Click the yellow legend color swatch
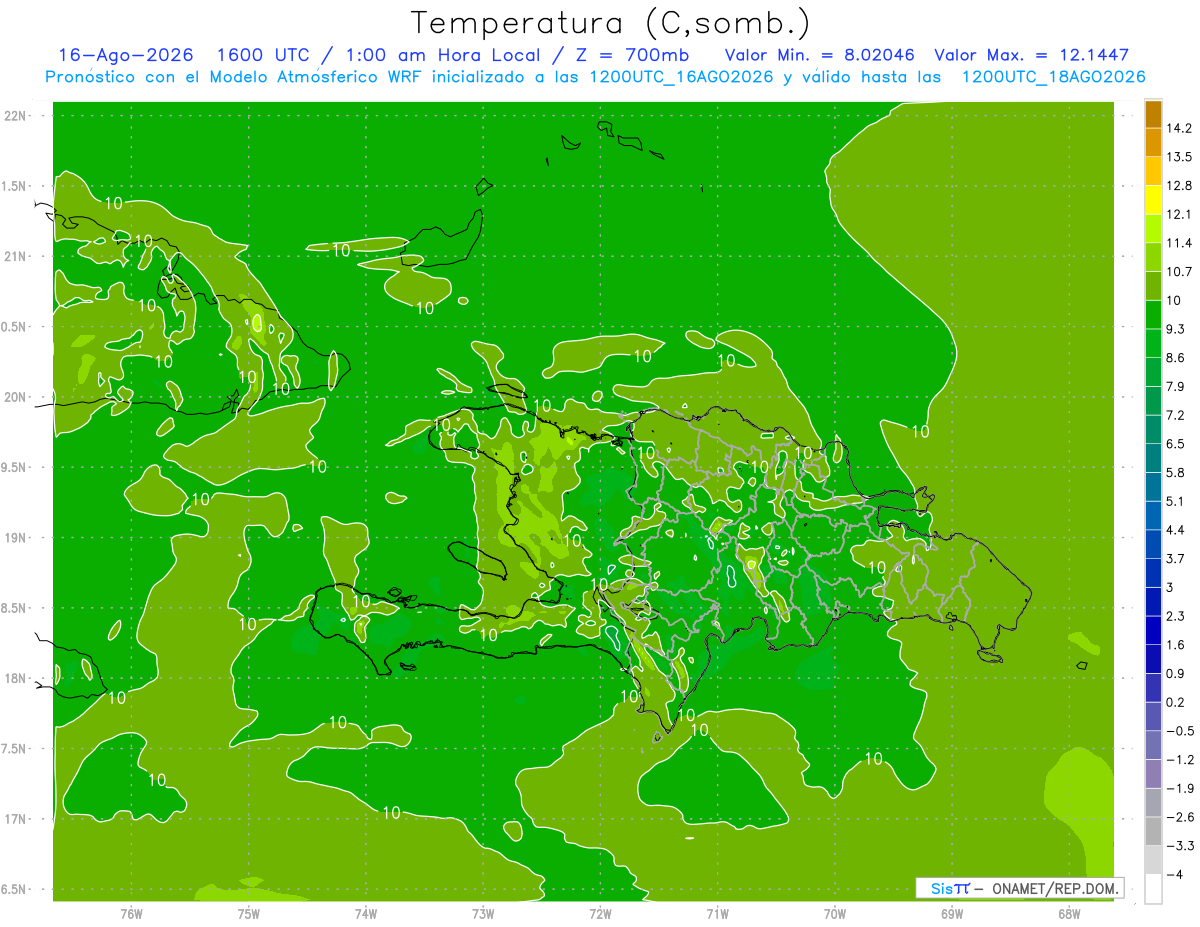The height and width of the screenshot is (927, 1200). (1153, 200)
